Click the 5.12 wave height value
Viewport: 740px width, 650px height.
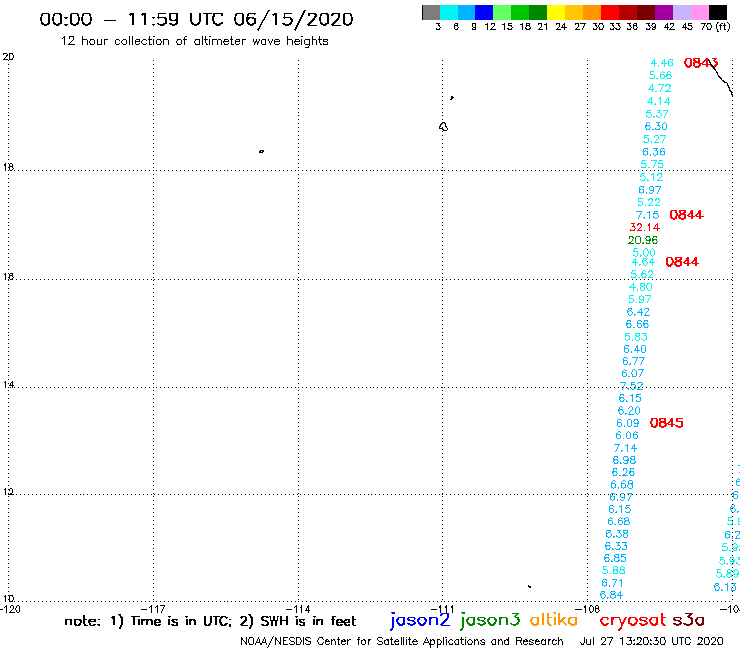tap(651, 177)
